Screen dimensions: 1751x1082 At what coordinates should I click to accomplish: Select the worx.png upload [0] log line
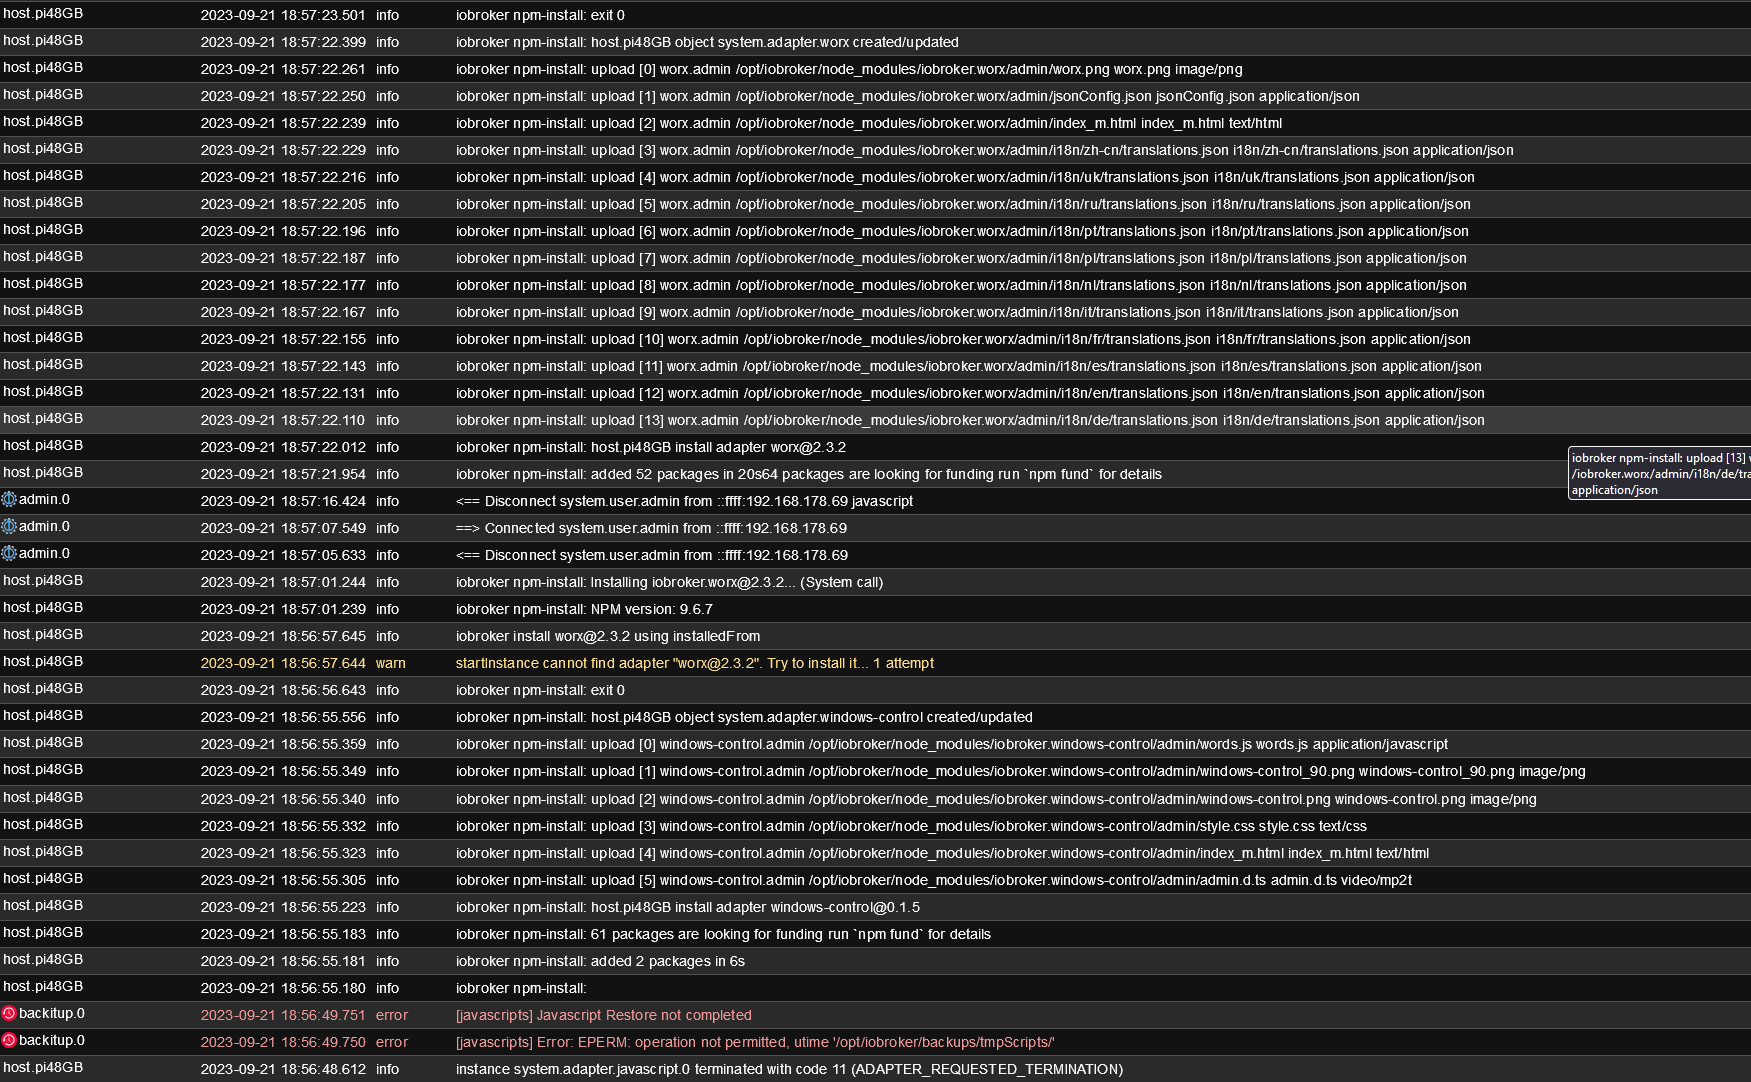click(x=848, y=69)
